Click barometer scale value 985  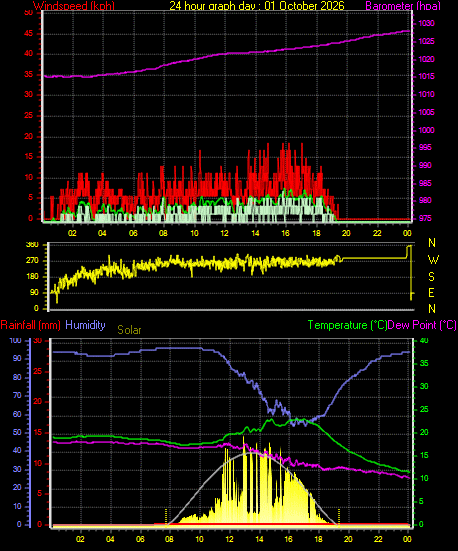click(425, 183)
